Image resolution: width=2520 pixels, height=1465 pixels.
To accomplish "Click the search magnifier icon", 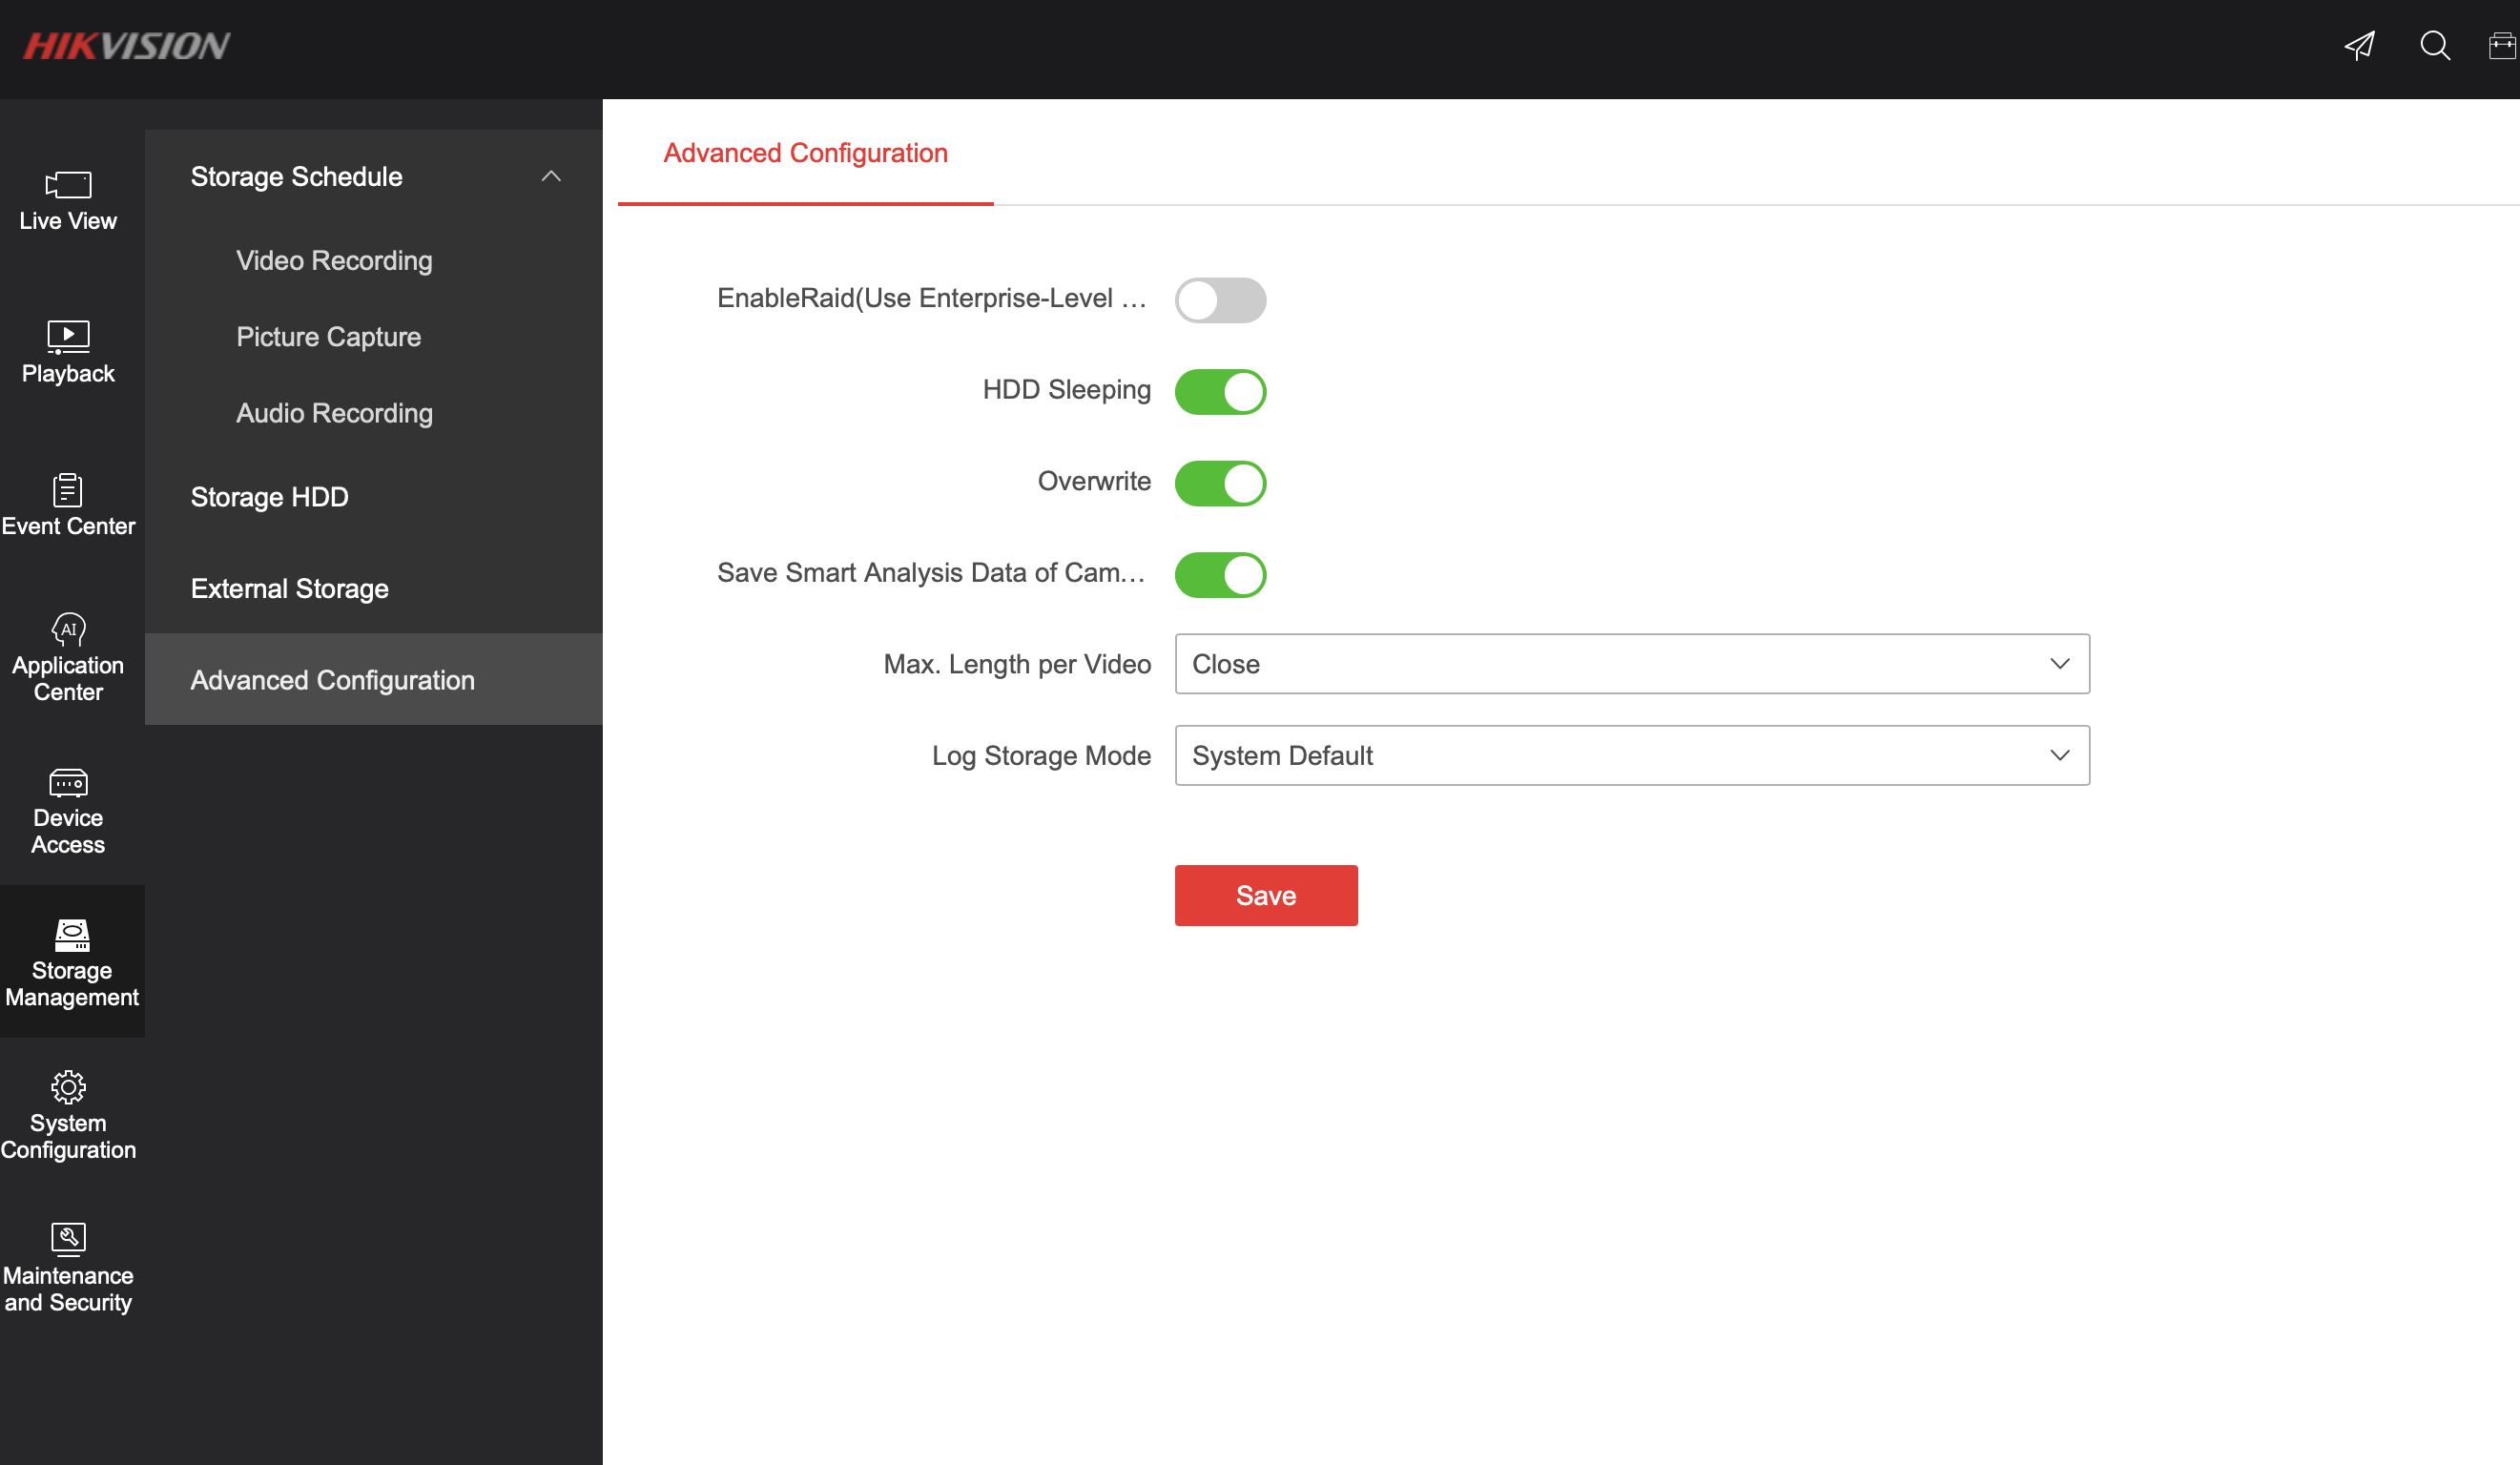I will (2434, 46).
